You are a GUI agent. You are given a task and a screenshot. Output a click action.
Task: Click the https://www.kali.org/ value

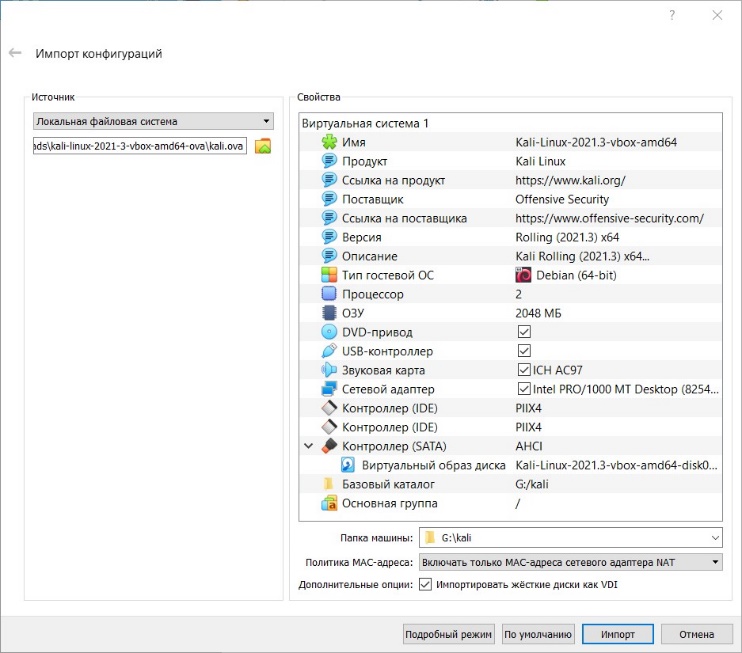pyautogui.click(x=570, y=180)
